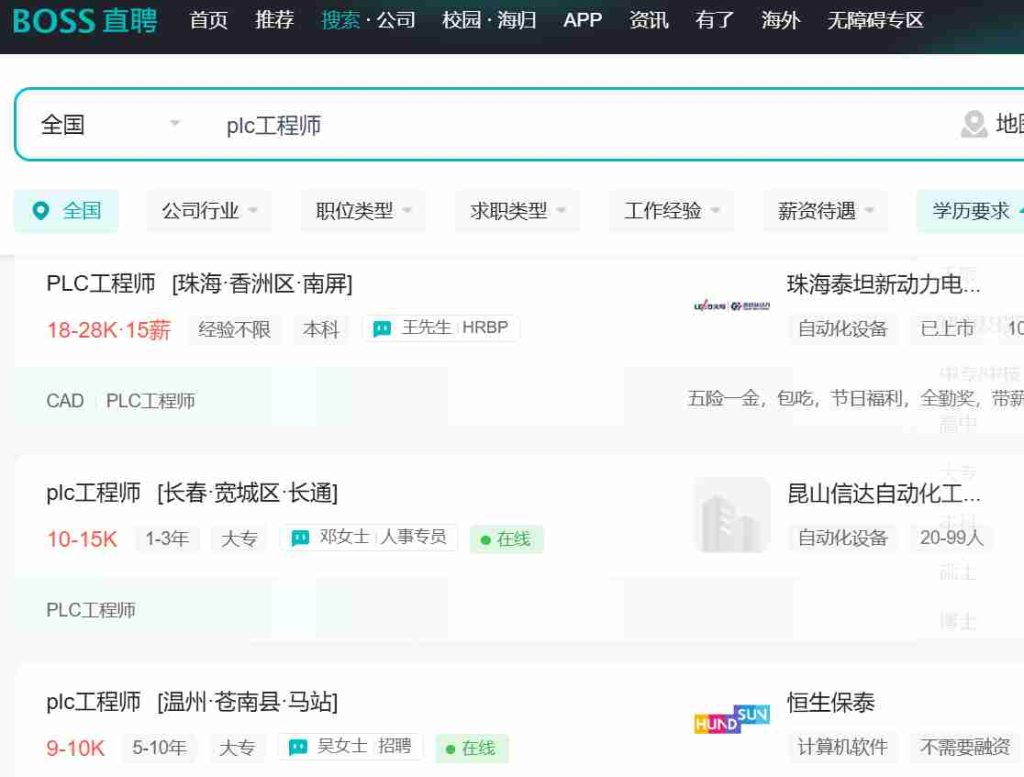
Task: Open the 珠海泰坦新动力电 company link
Action: [883, 284]
